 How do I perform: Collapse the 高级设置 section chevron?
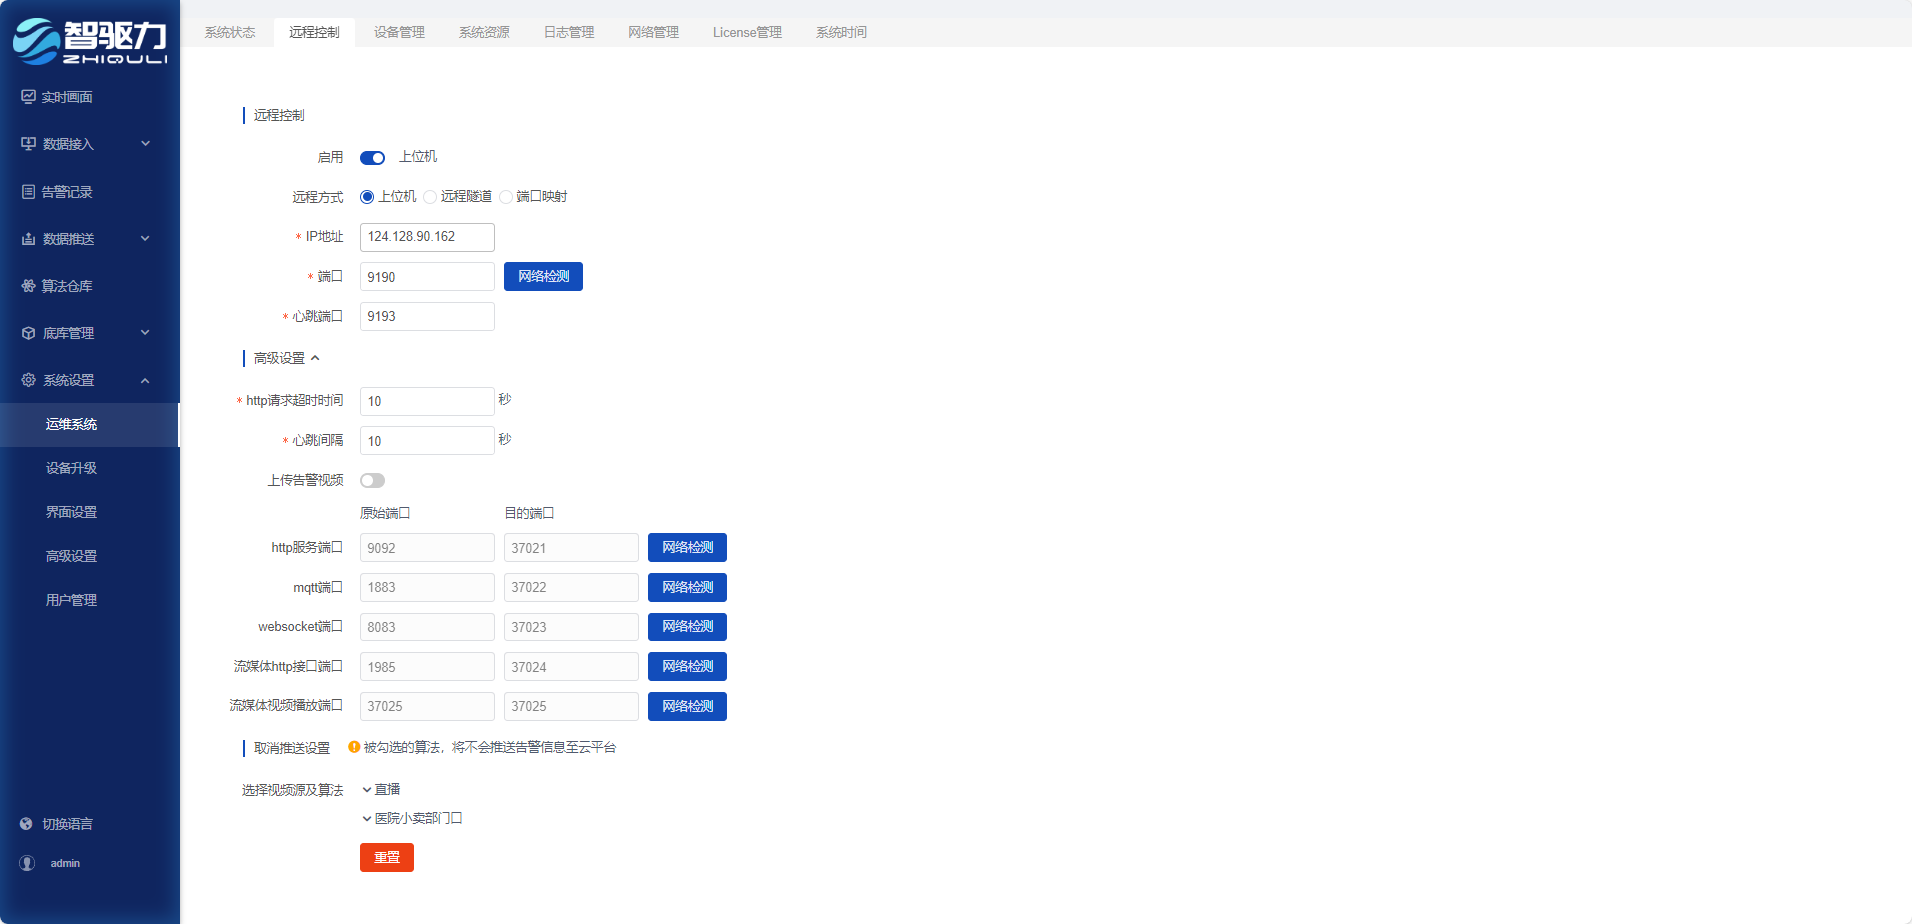(315, 358)
